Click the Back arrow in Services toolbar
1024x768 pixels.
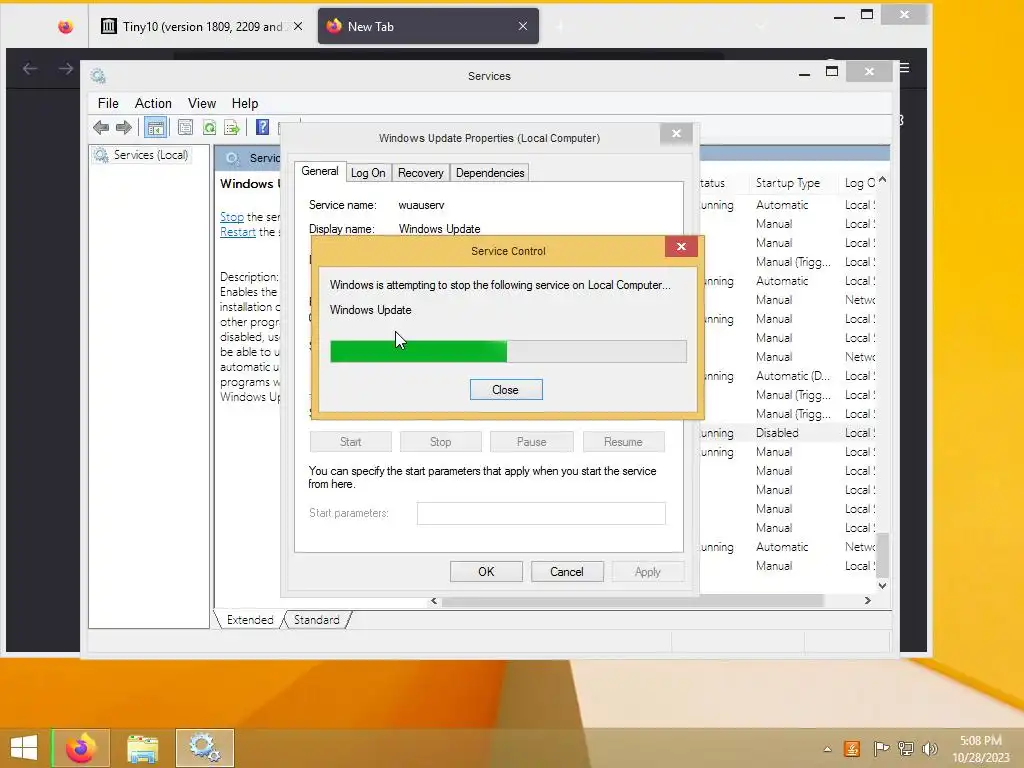click(101, 127)
